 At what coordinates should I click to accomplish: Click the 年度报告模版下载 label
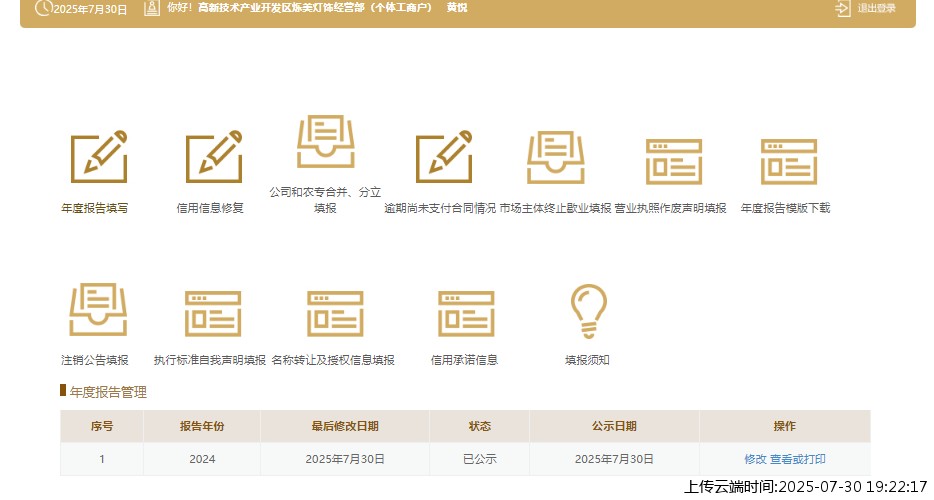point(785,208)
